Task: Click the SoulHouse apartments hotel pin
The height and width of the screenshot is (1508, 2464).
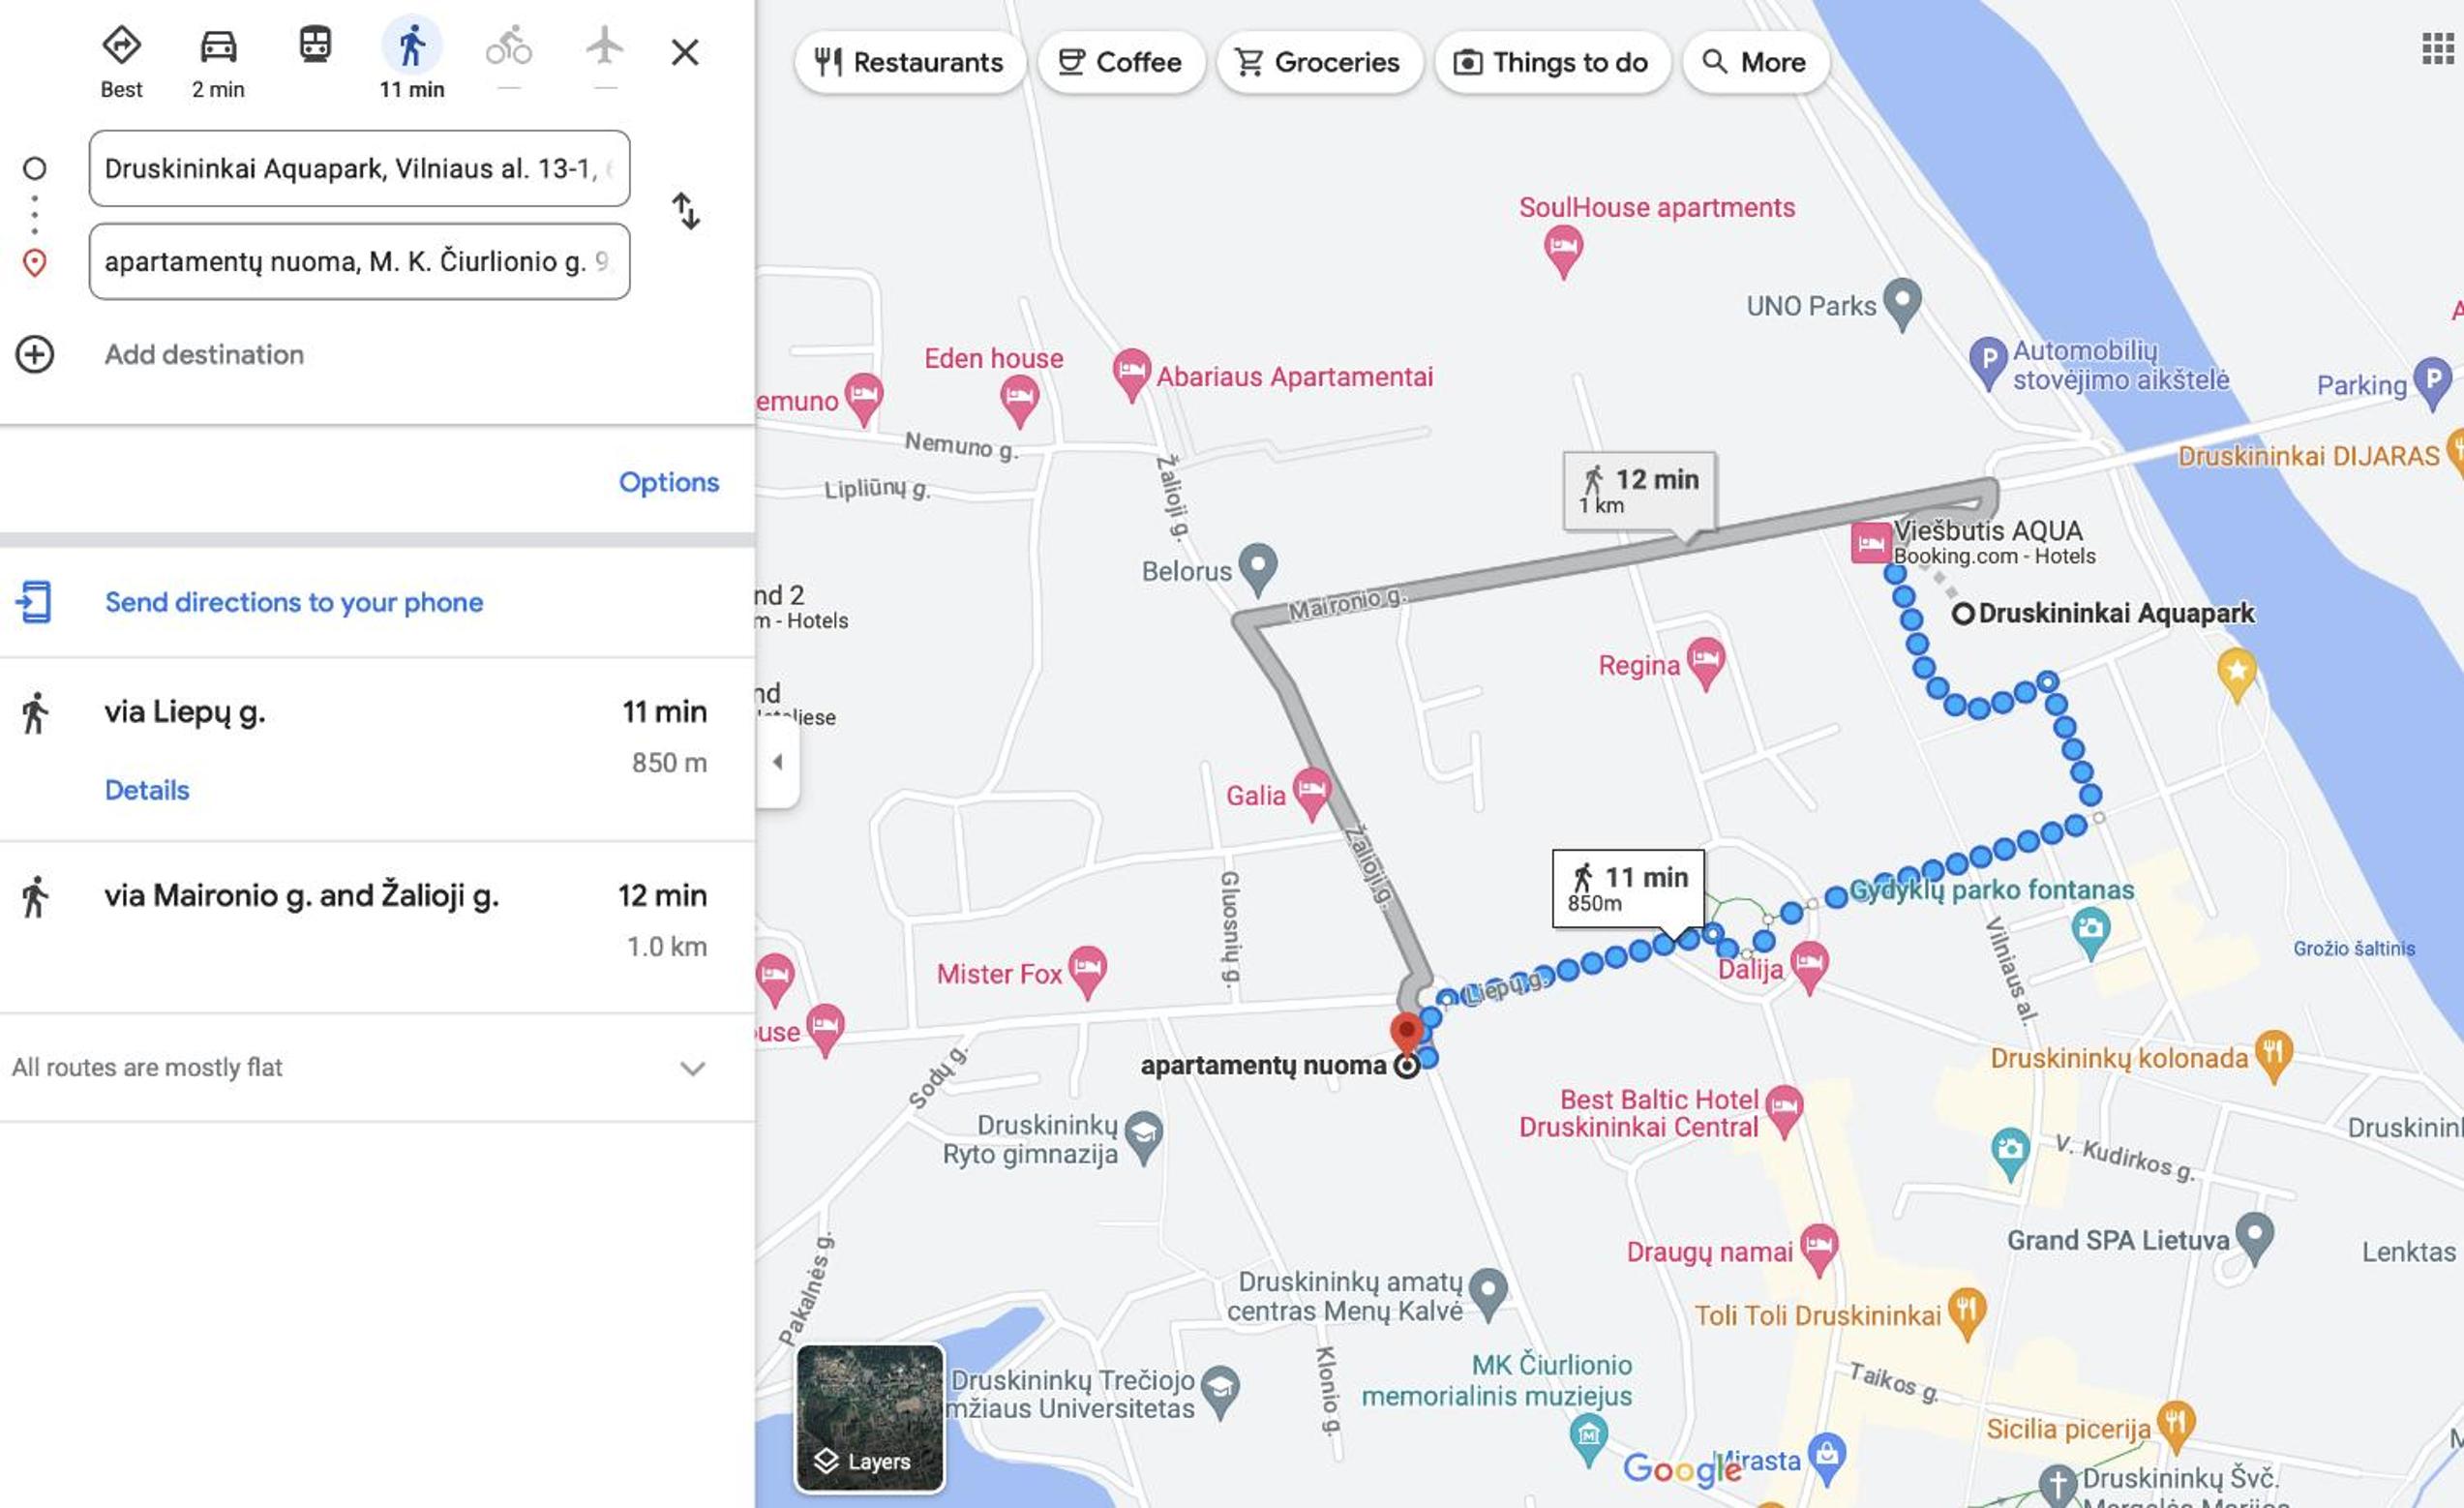Action: click(1563, 250)
